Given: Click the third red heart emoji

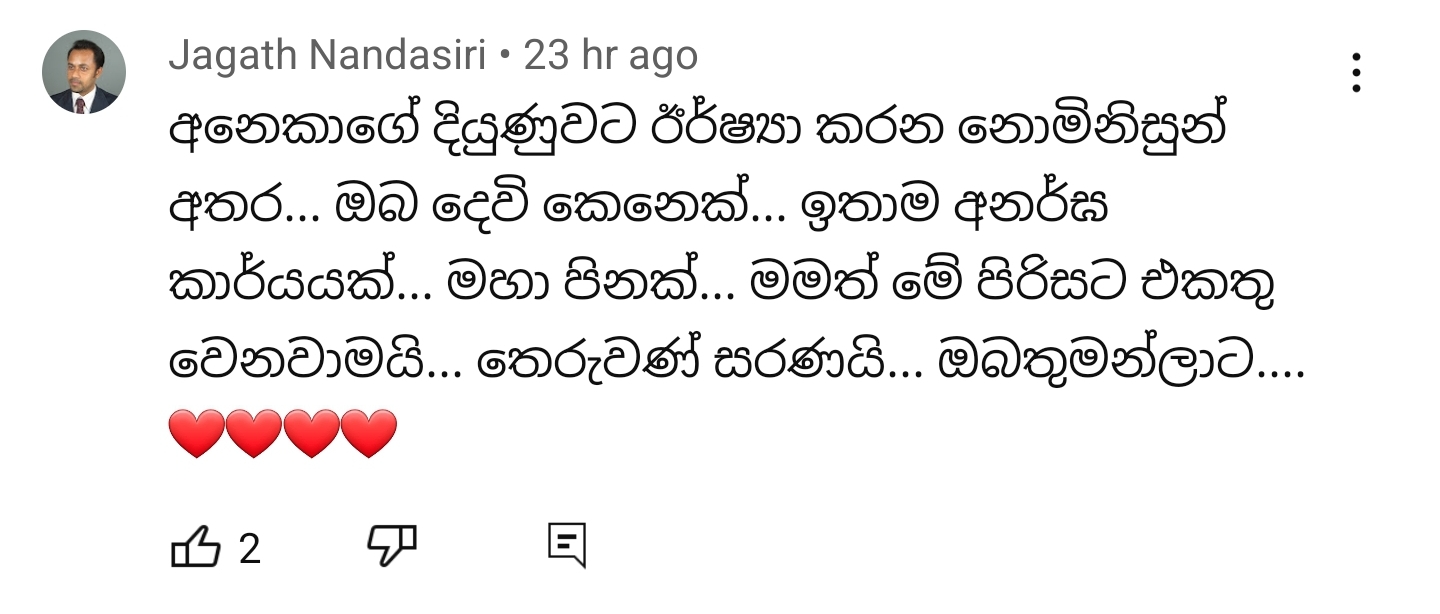Looking at the screenshot, I should click(x=312, y=434).
